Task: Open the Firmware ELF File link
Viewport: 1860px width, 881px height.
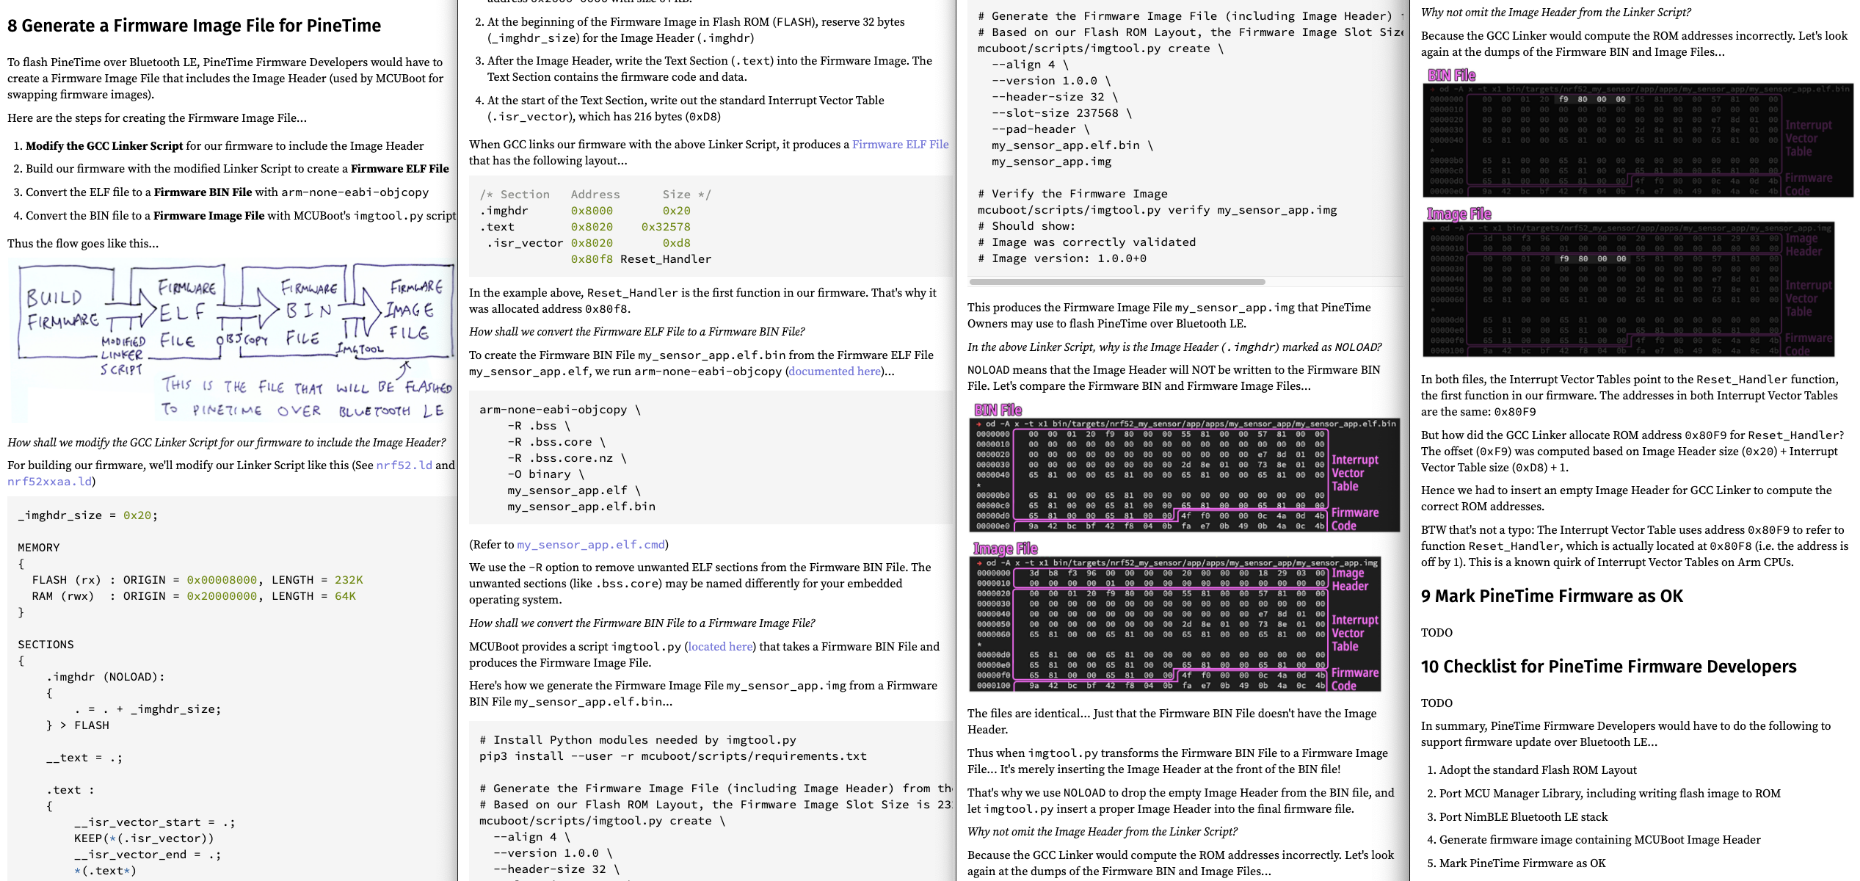Action: pyautogui.click(x=900, y=144)
